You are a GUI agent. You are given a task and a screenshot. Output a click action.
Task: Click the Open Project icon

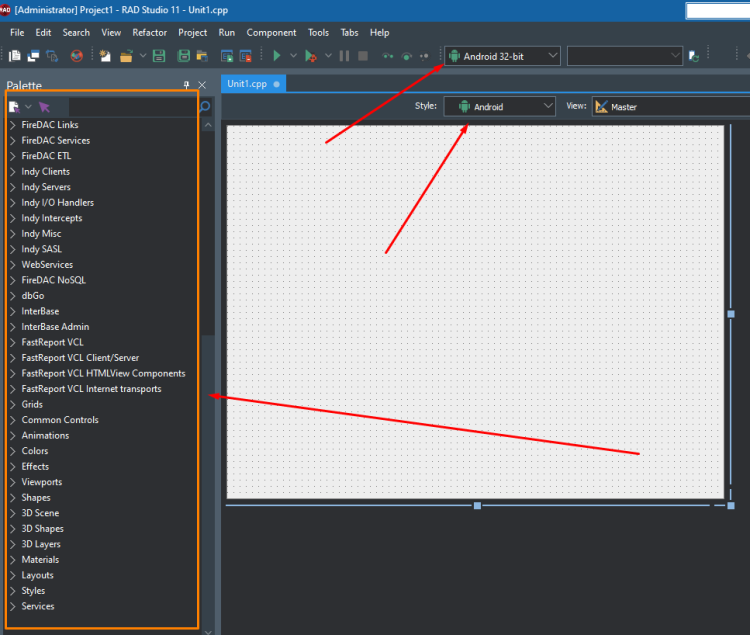click(x=202, y=56)
